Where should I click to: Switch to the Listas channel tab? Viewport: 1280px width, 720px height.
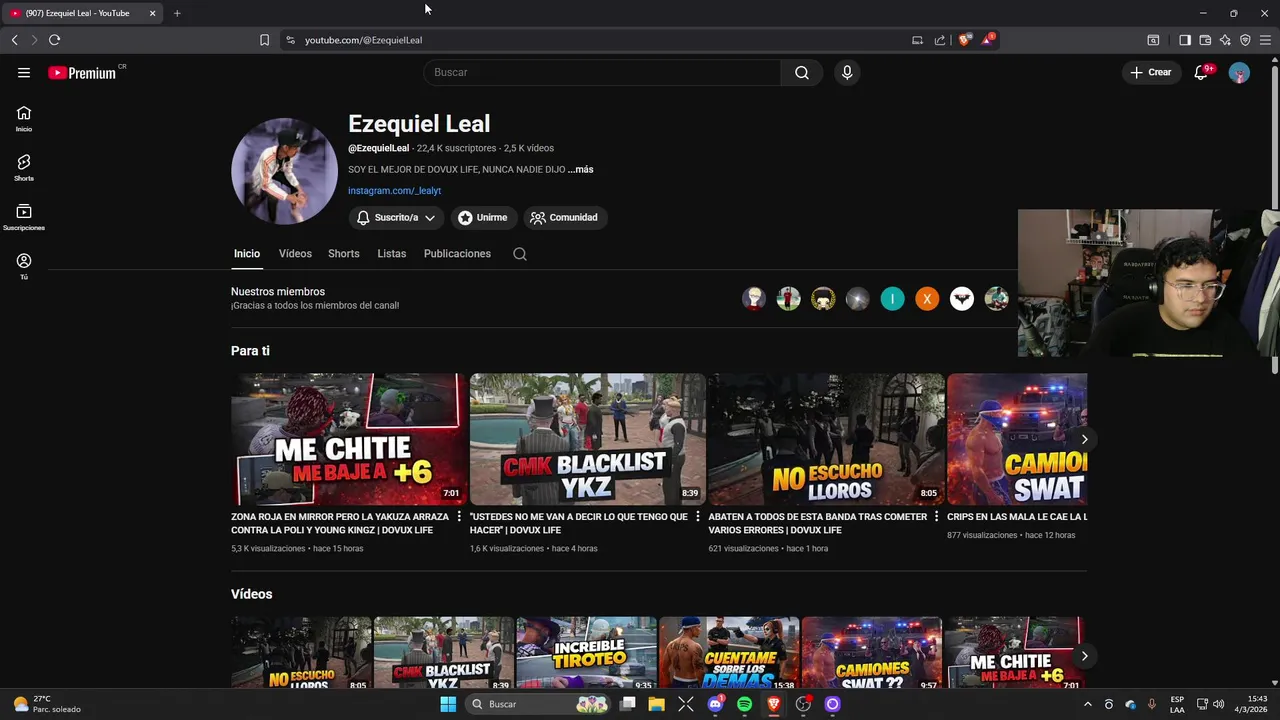coord(392,254)
